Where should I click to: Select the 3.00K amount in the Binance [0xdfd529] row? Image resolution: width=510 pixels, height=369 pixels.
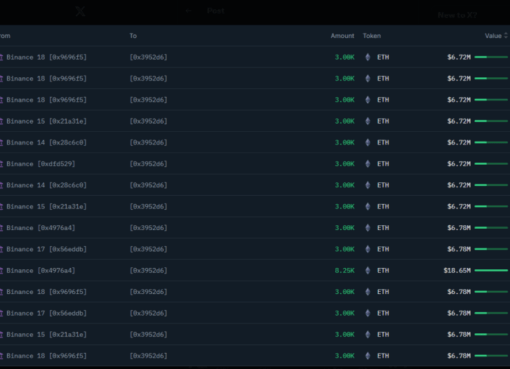click(x=345, y=164)
